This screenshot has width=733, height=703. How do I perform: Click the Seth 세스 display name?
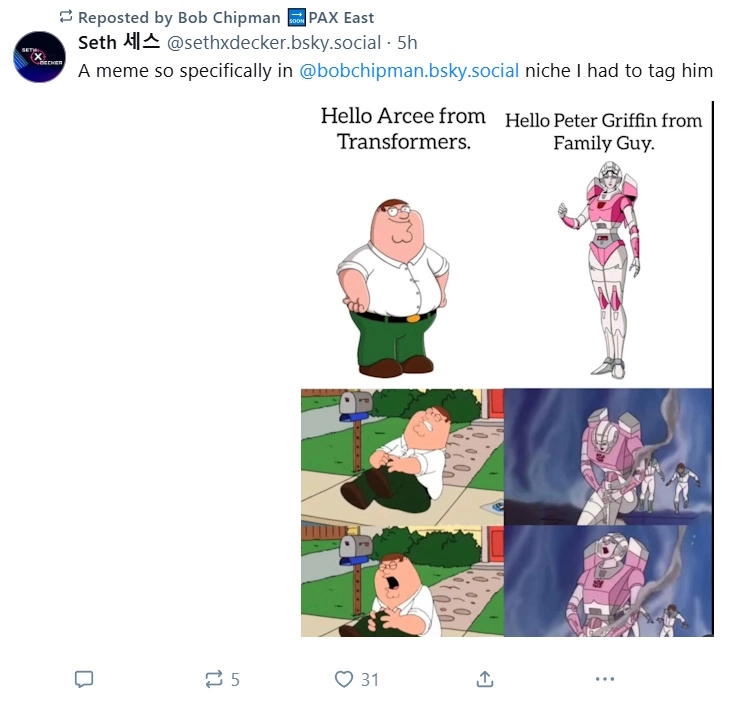[119, 43]
